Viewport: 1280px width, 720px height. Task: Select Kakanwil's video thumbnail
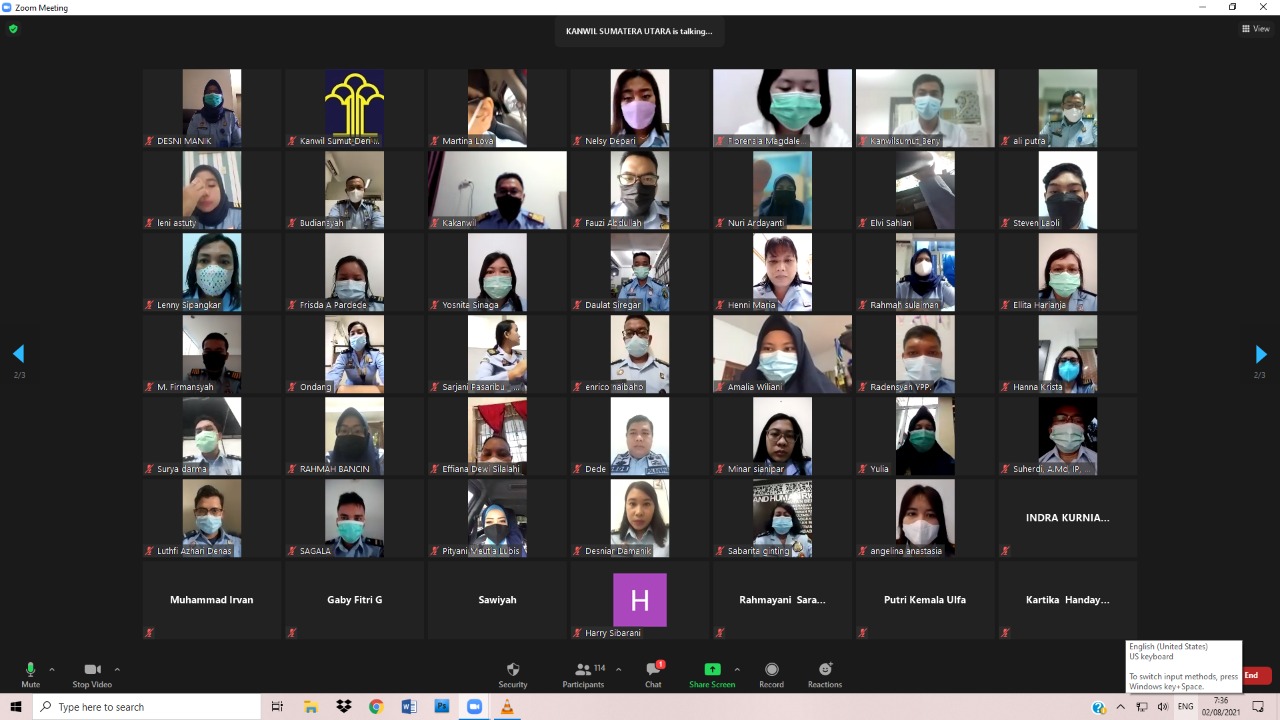point(497,190)
